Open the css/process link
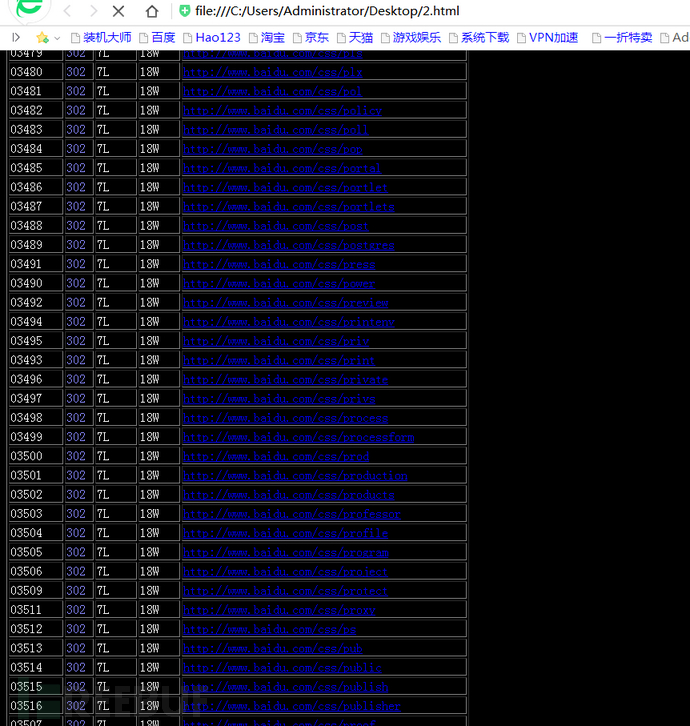690x726 pixels. 285,418
